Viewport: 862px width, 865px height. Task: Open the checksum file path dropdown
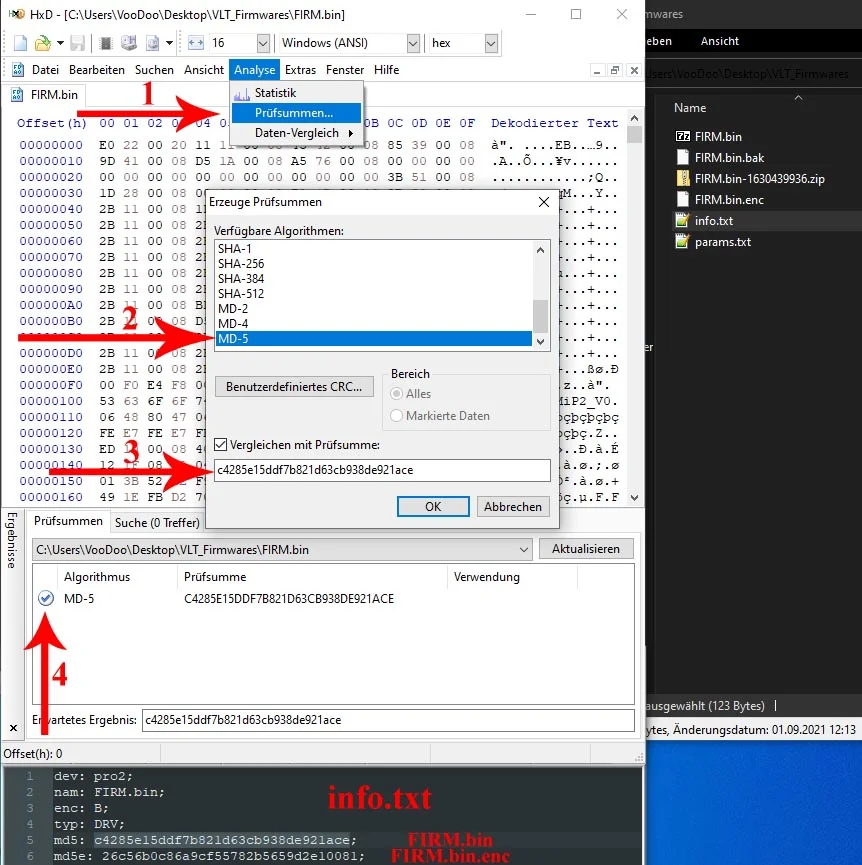coord(525,549)
